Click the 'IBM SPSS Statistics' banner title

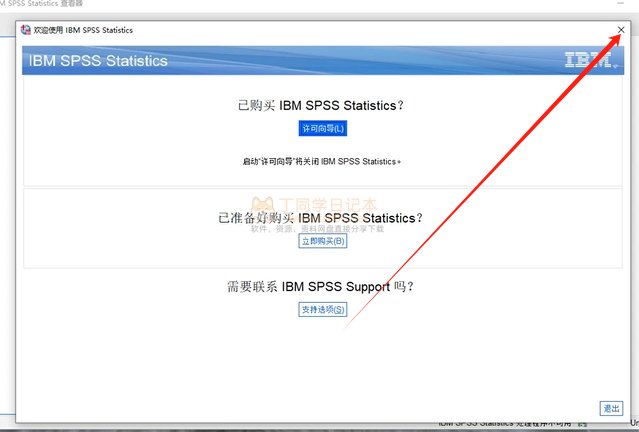98,61
